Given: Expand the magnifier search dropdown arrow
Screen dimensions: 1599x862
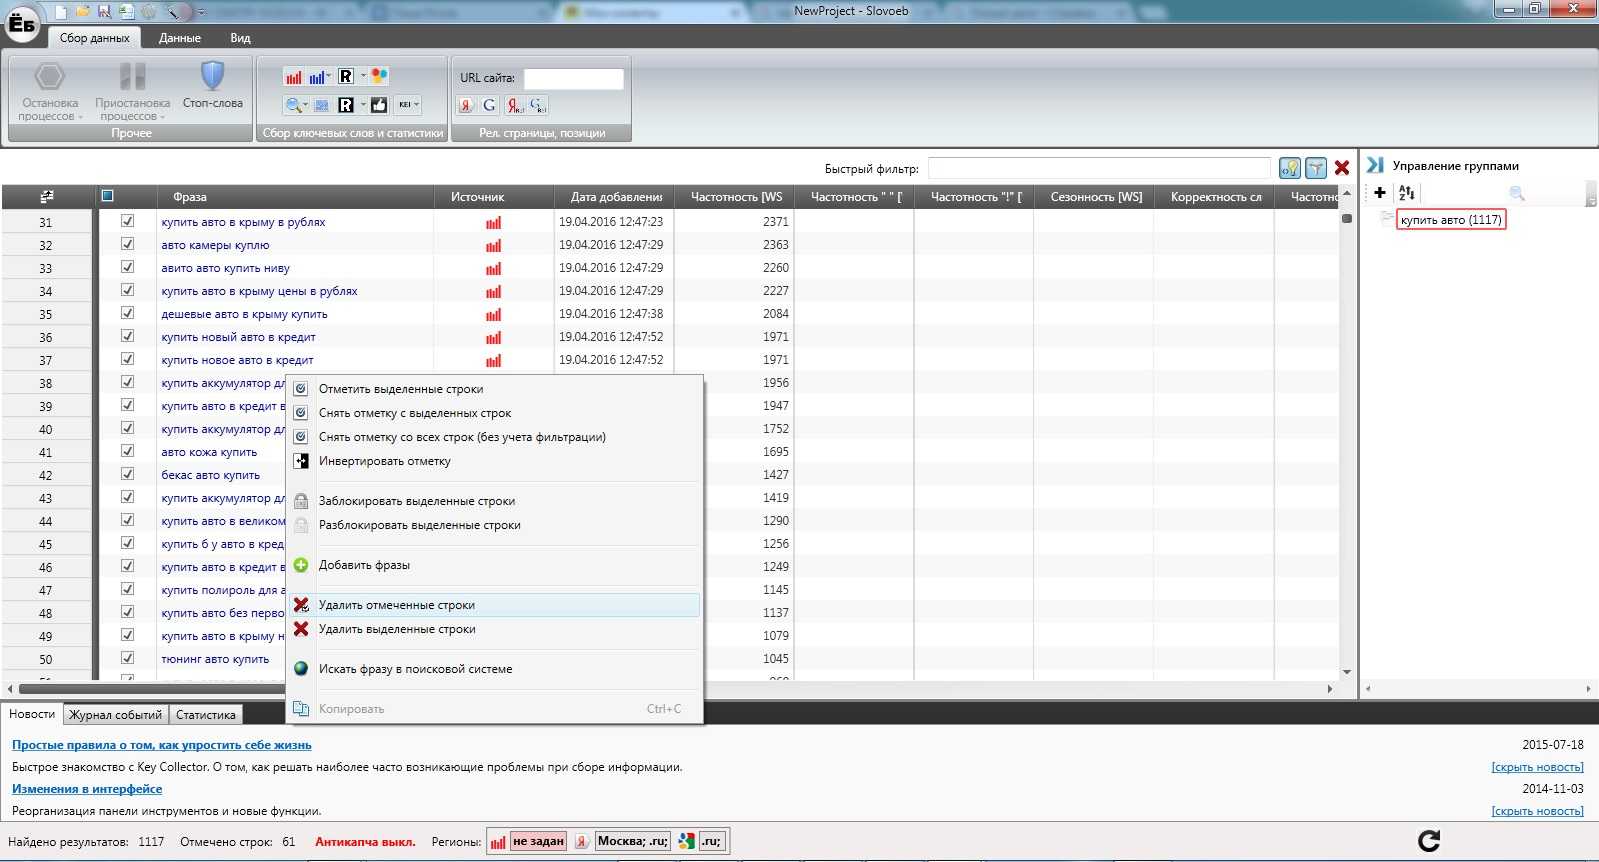Looking at the screenshot, I should (306, 105).
